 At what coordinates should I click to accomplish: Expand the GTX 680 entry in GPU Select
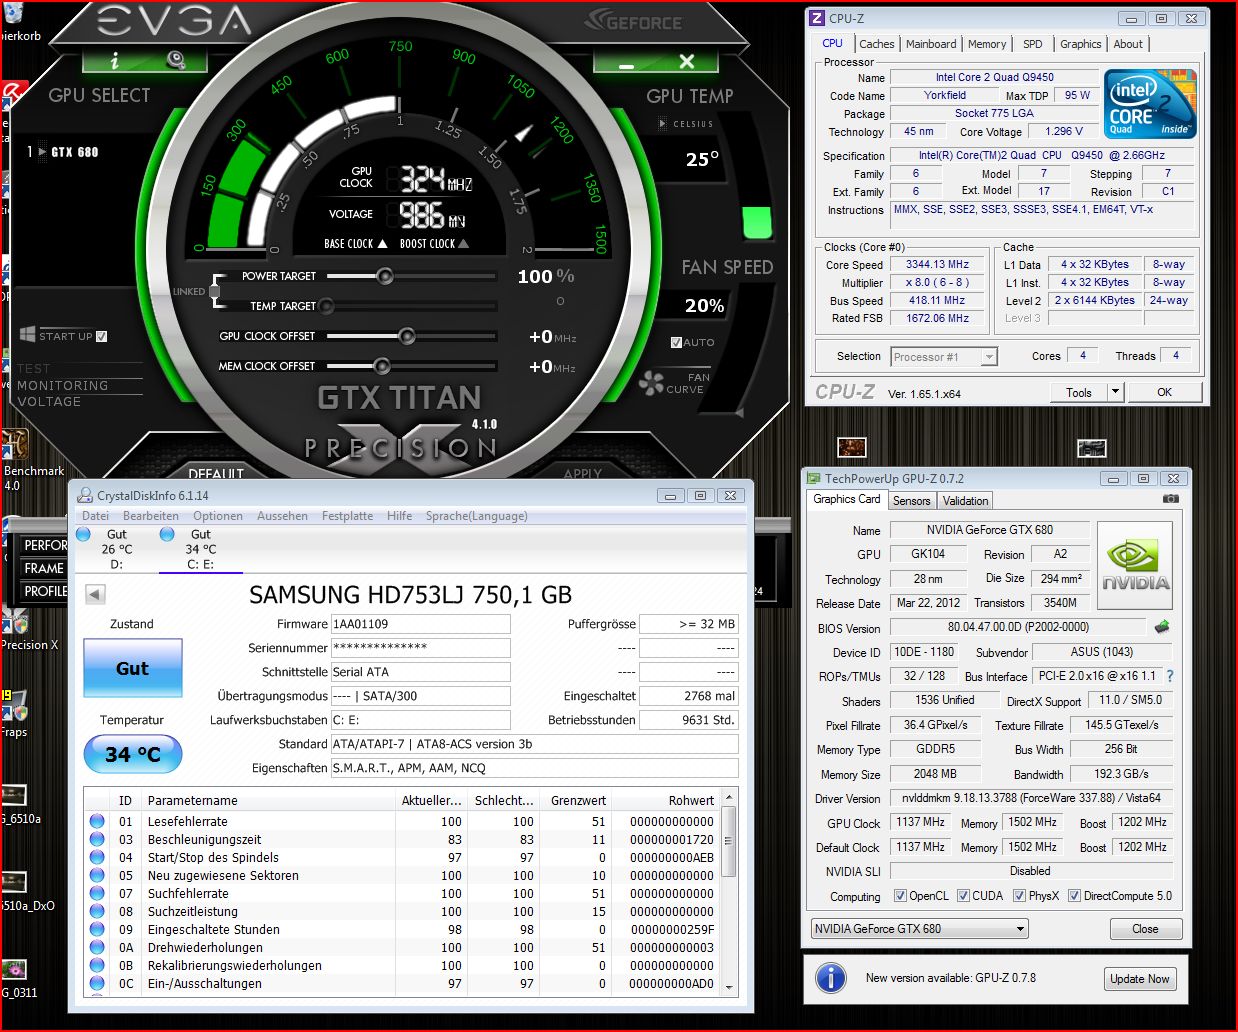click(x=43, y=152)
